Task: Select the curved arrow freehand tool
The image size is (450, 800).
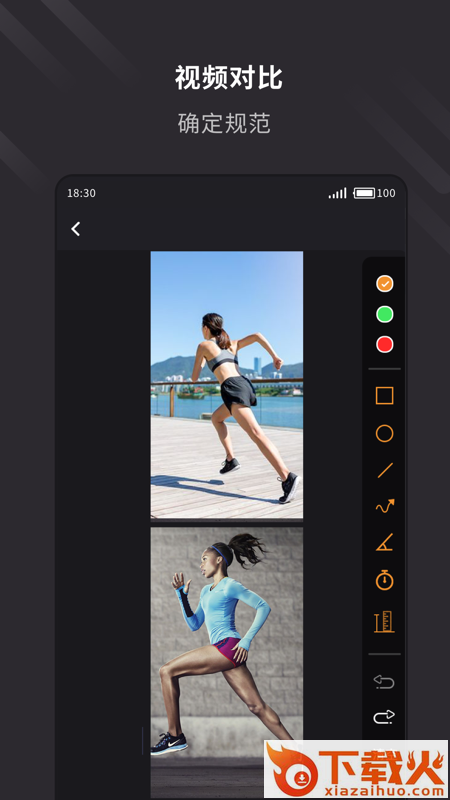Action: 385,507
